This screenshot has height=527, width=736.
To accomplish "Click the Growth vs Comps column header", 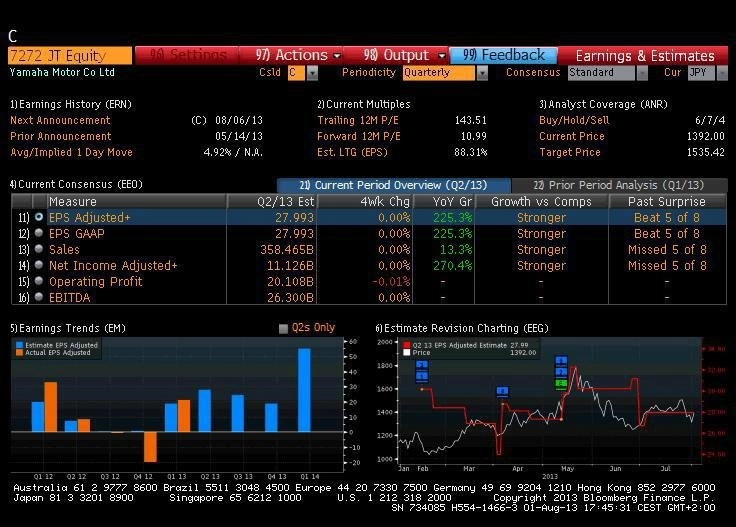I will coord(541,201).
